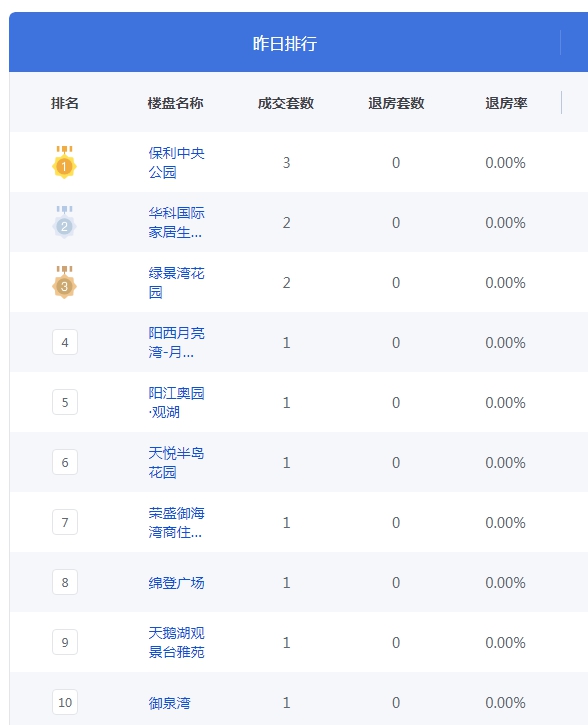This screenshot has height=725, width=588.
Task: Click the rank 5 number badge
Action: coord(65,402)
